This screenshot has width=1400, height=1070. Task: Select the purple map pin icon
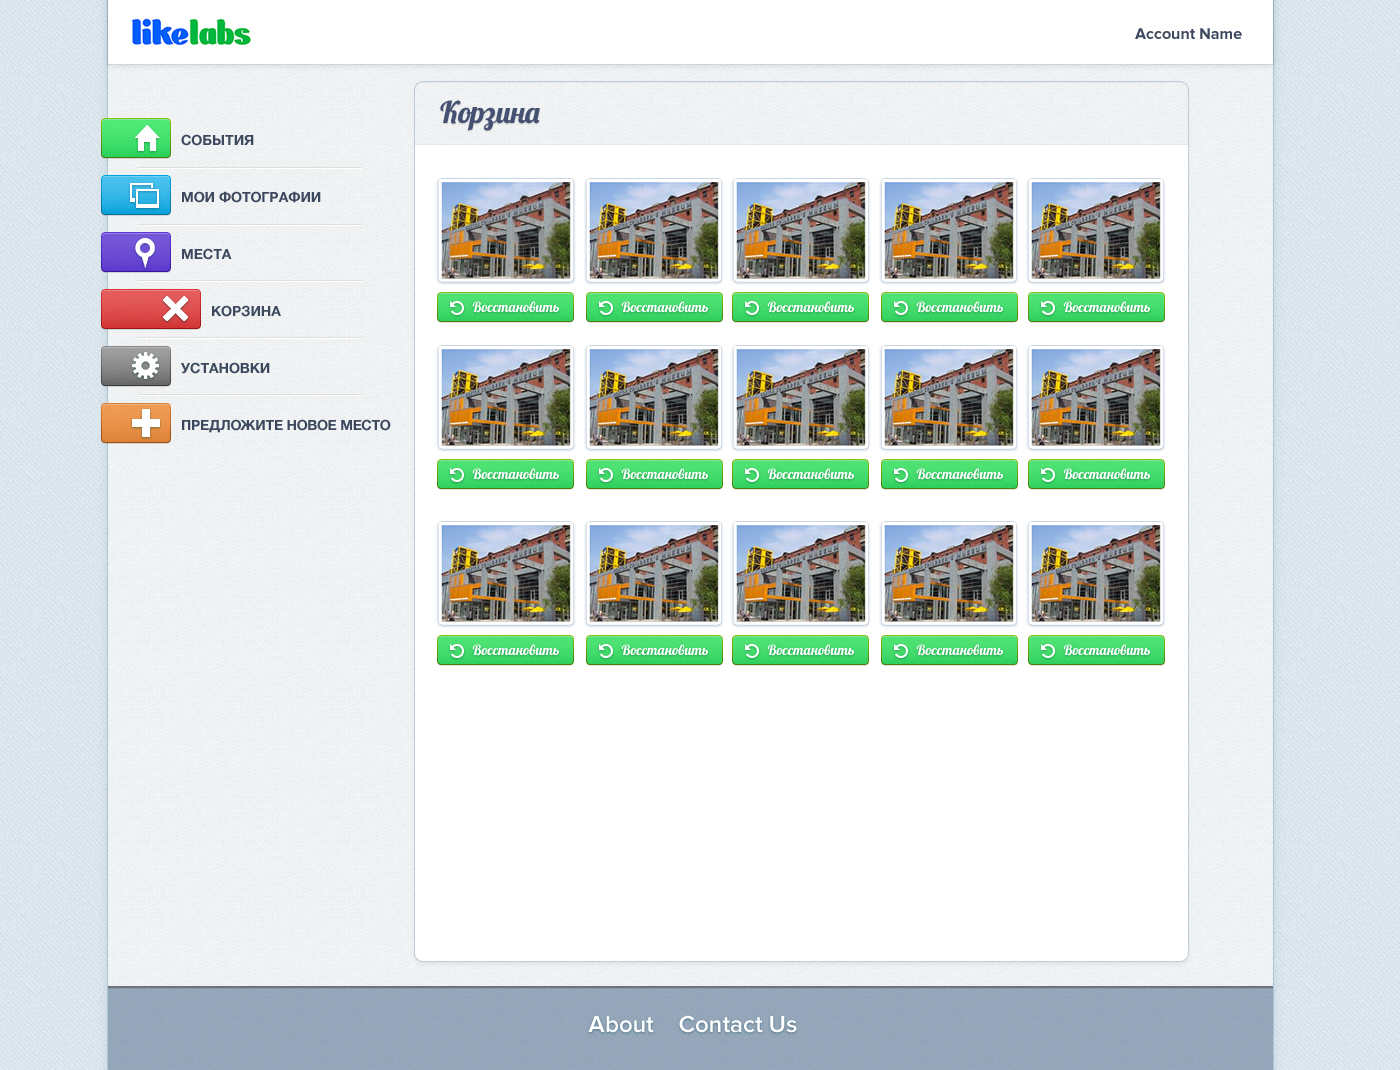(136, 252)
